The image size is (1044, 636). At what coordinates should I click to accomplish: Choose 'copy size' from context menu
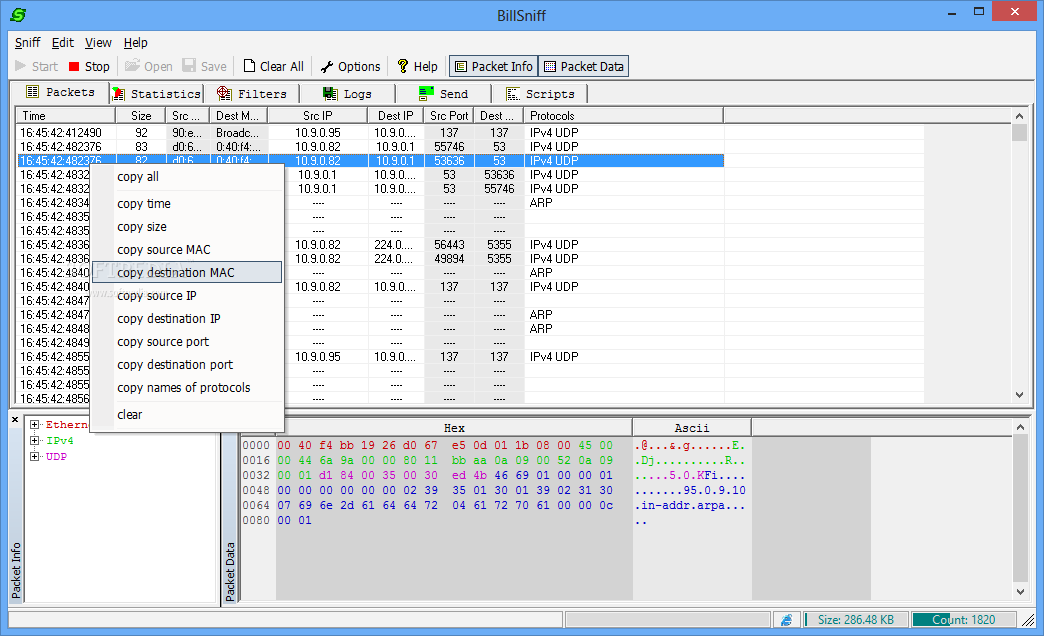[186, 226]
